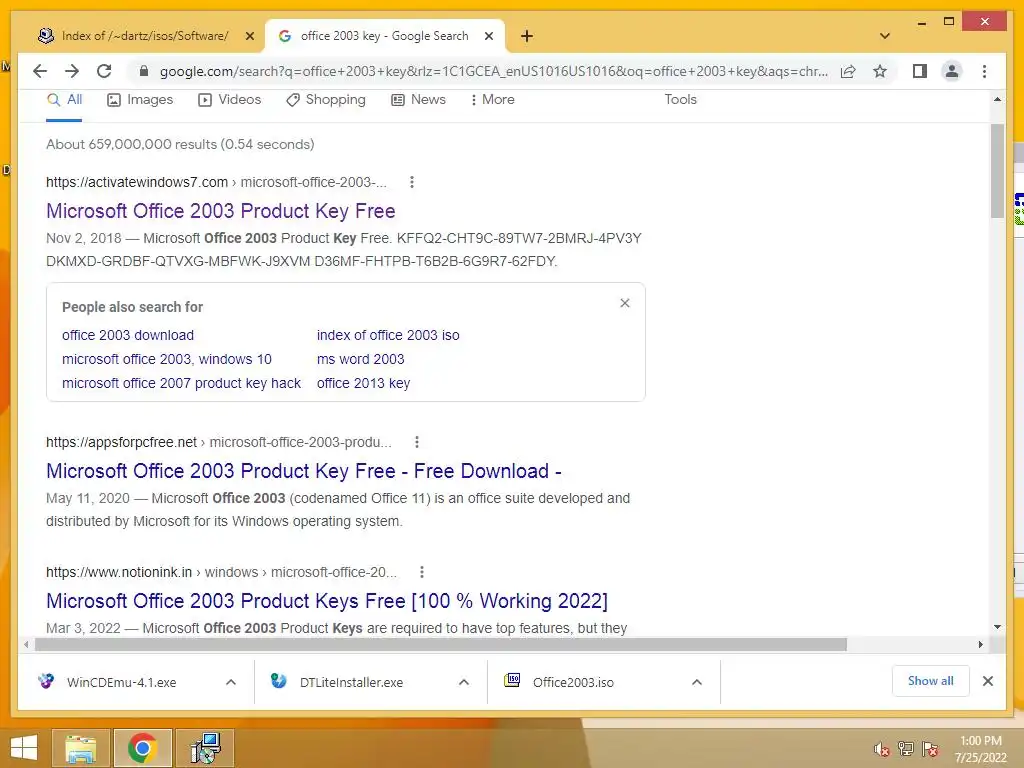This screenshot has width=1024, height=768.
Task: Click the padlock site info icon
Action: (x=144, y=71)
